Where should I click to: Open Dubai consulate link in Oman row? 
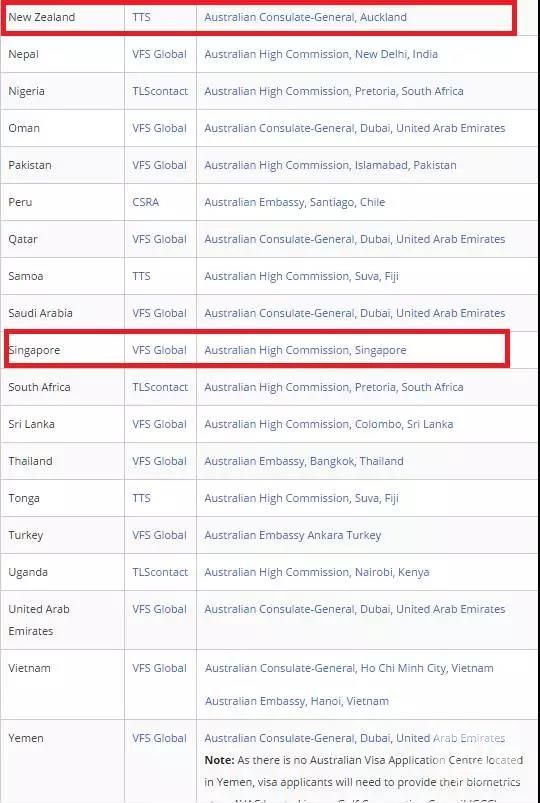pyautogui.click(x=355, y=128)
